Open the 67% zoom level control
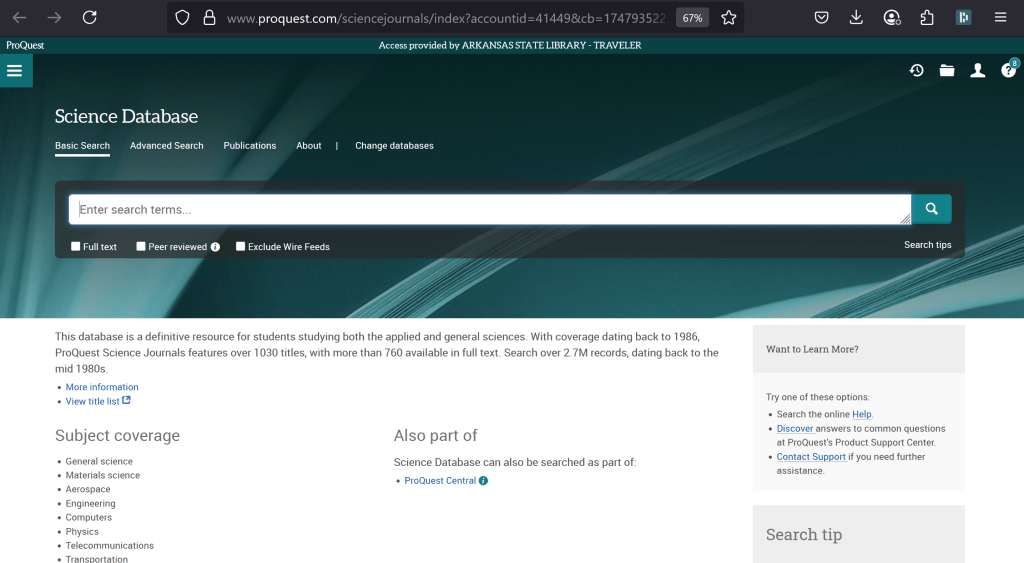The height and width of the screenshot is (563, 1024). coord(692,18)
